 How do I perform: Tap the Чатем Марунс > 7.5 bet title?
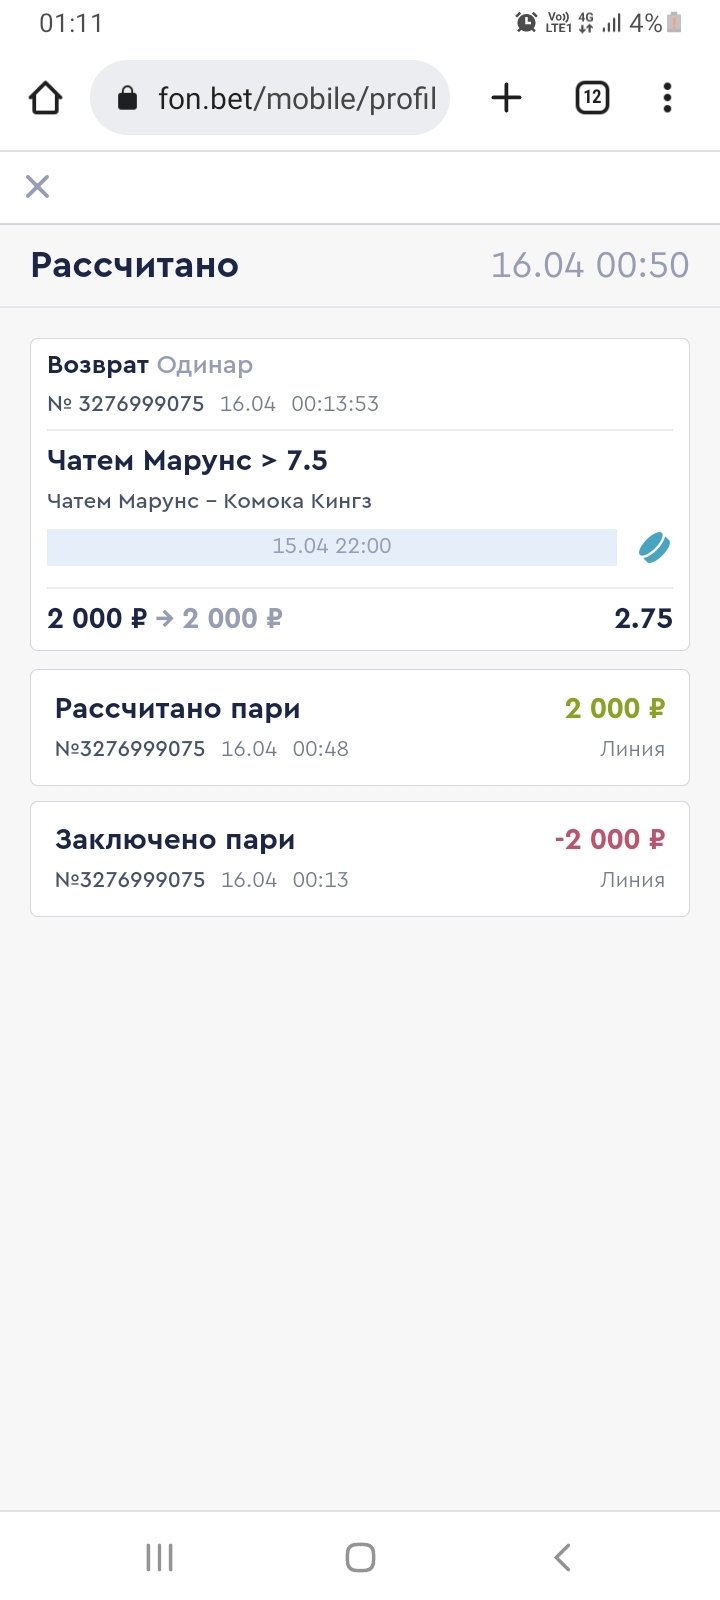(187, 460)
